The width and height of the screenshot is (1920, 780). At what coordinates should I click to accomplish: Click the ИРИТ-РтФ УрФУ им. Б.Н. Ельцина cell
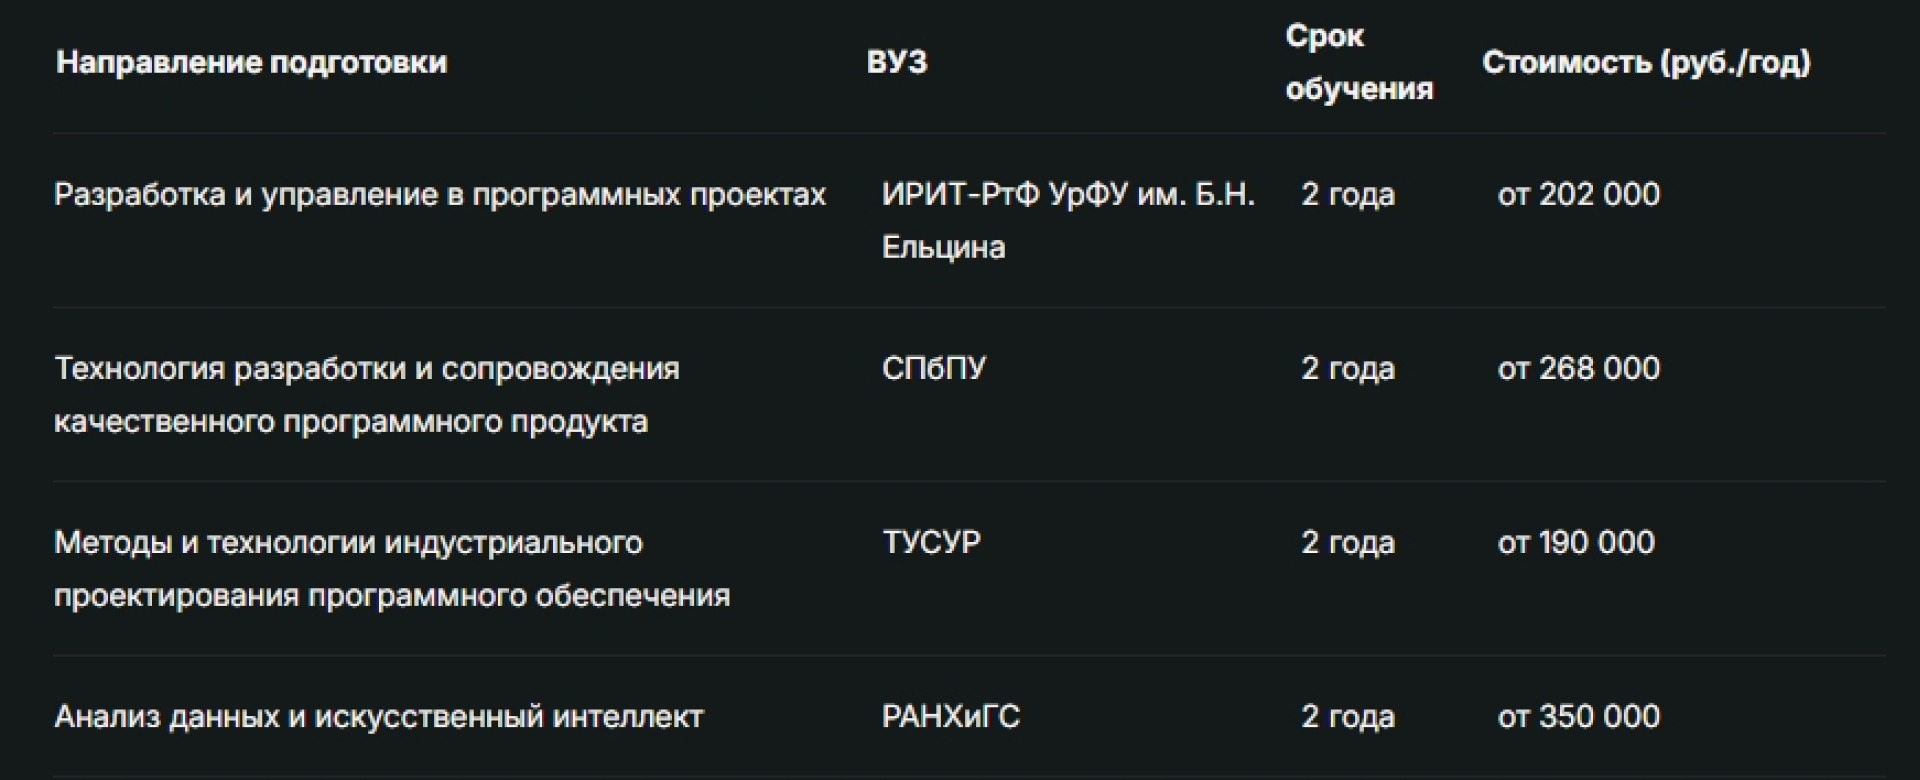[x=1067, y=220]
